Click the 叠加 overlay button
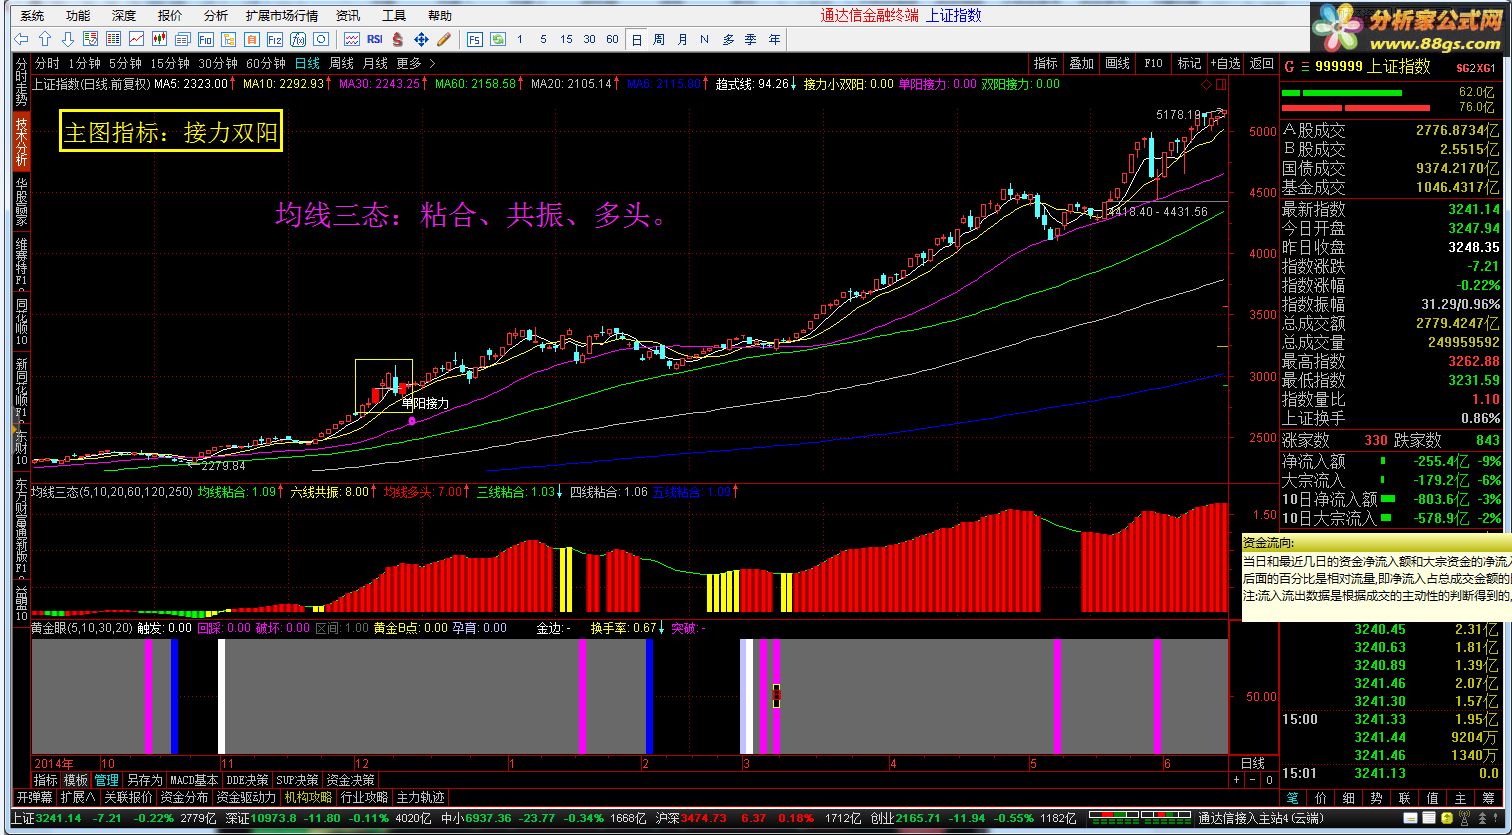 tap(1081, 63)
